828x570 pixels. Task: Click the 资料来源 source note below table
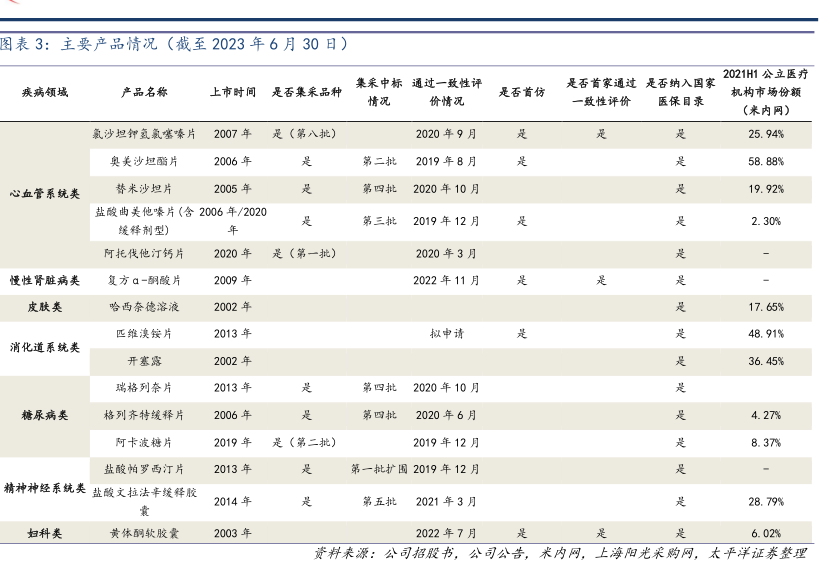pos(560,553)
